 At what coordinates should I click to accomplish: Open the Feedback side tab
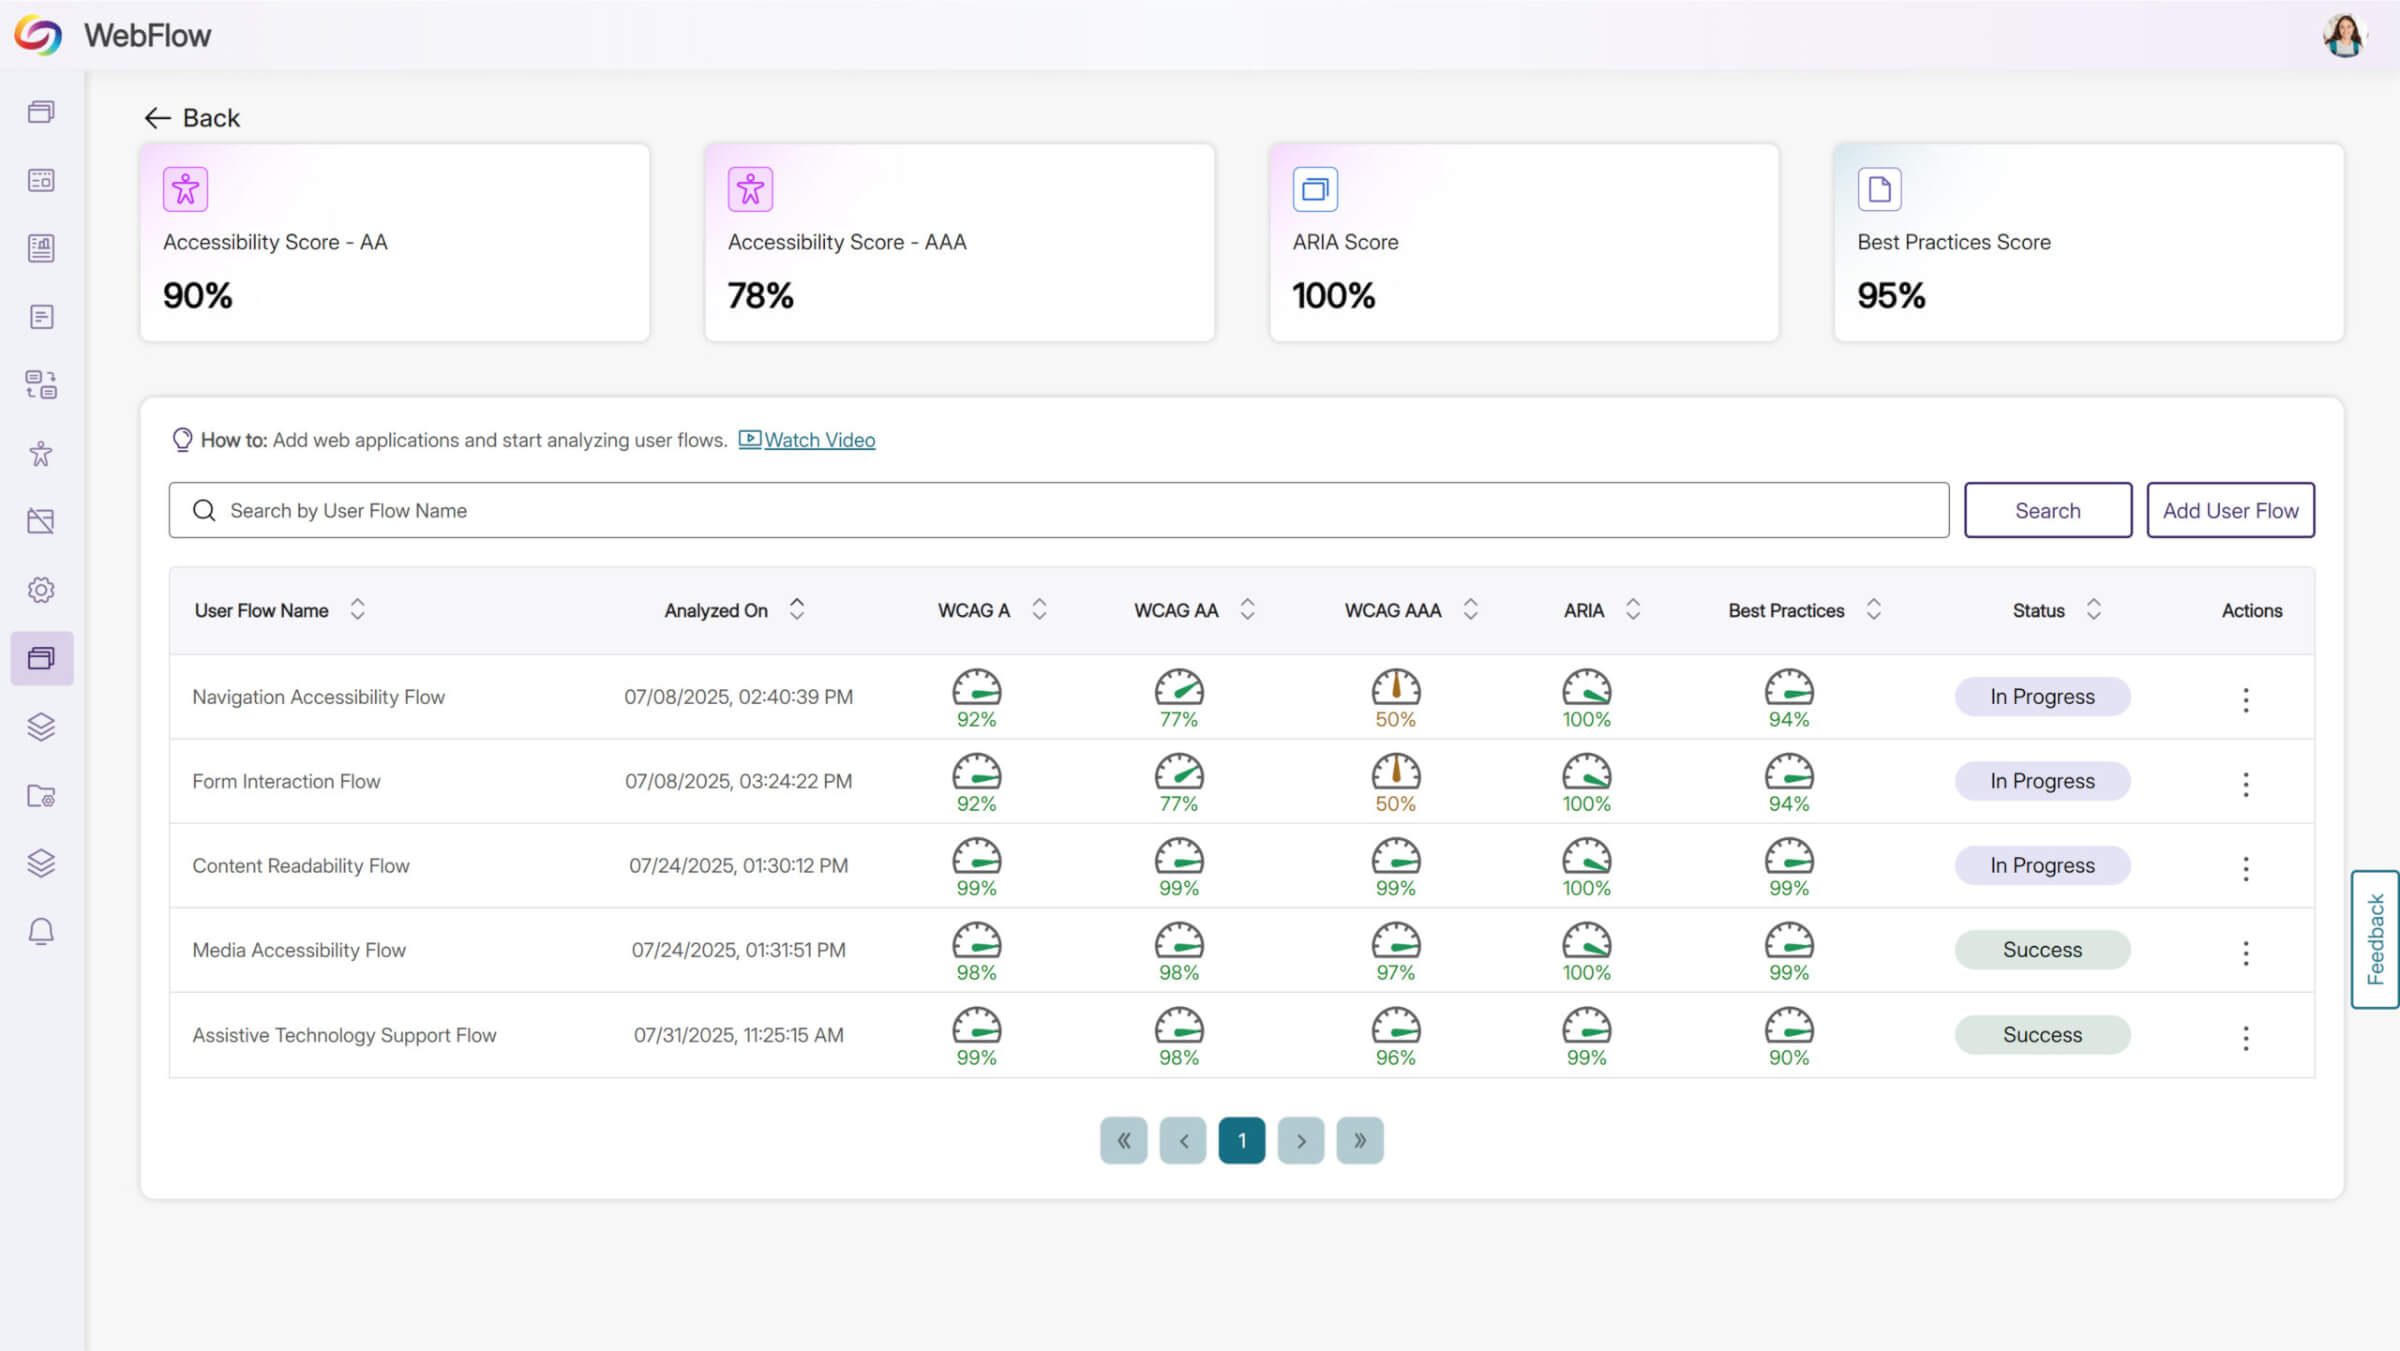coord(2375,939)
